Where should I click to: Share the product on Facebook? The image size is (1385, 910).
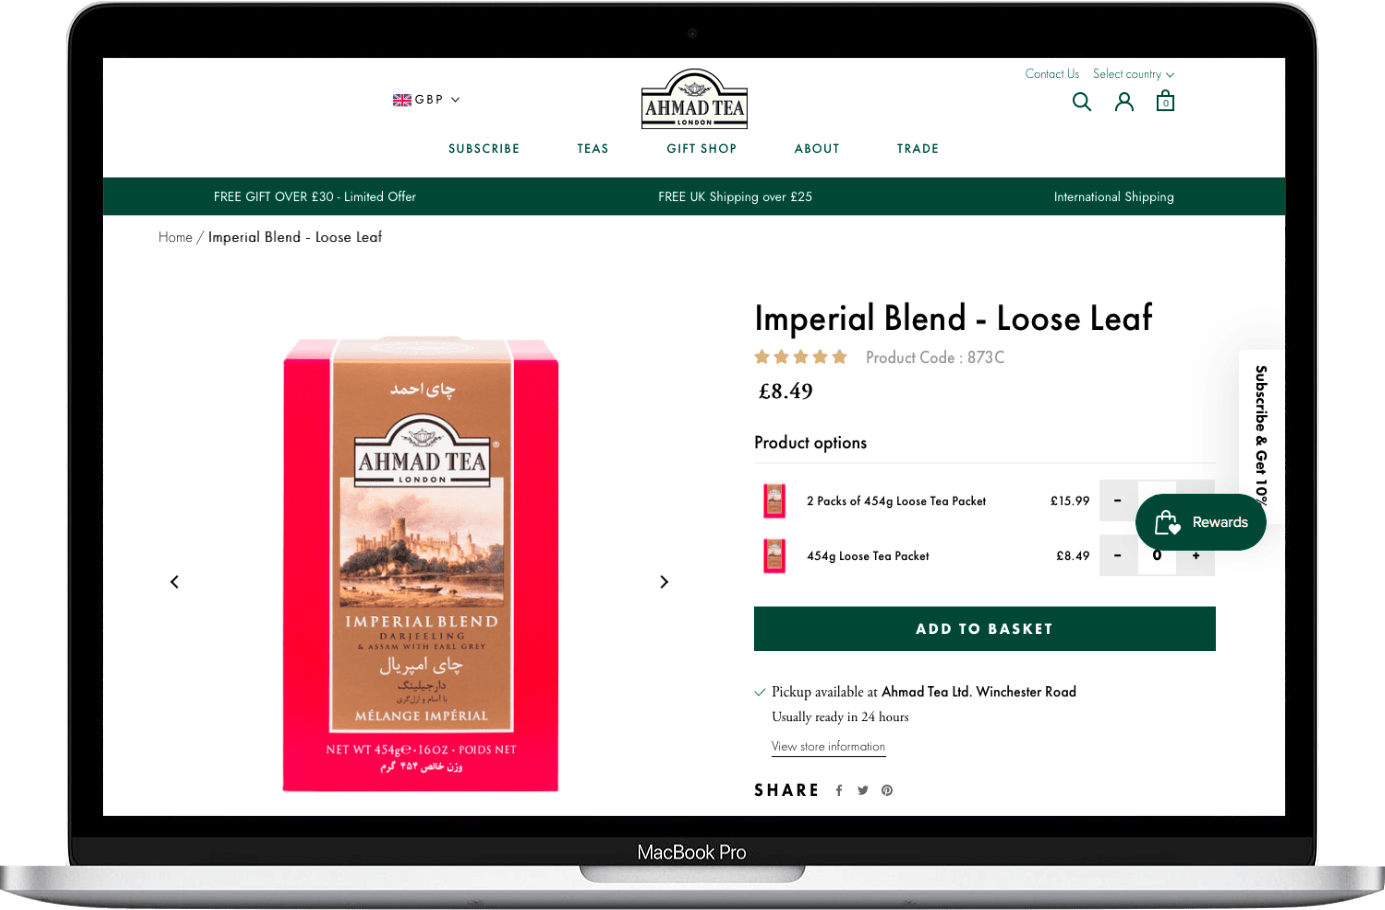pyautogui.click(x=839, y=790)
